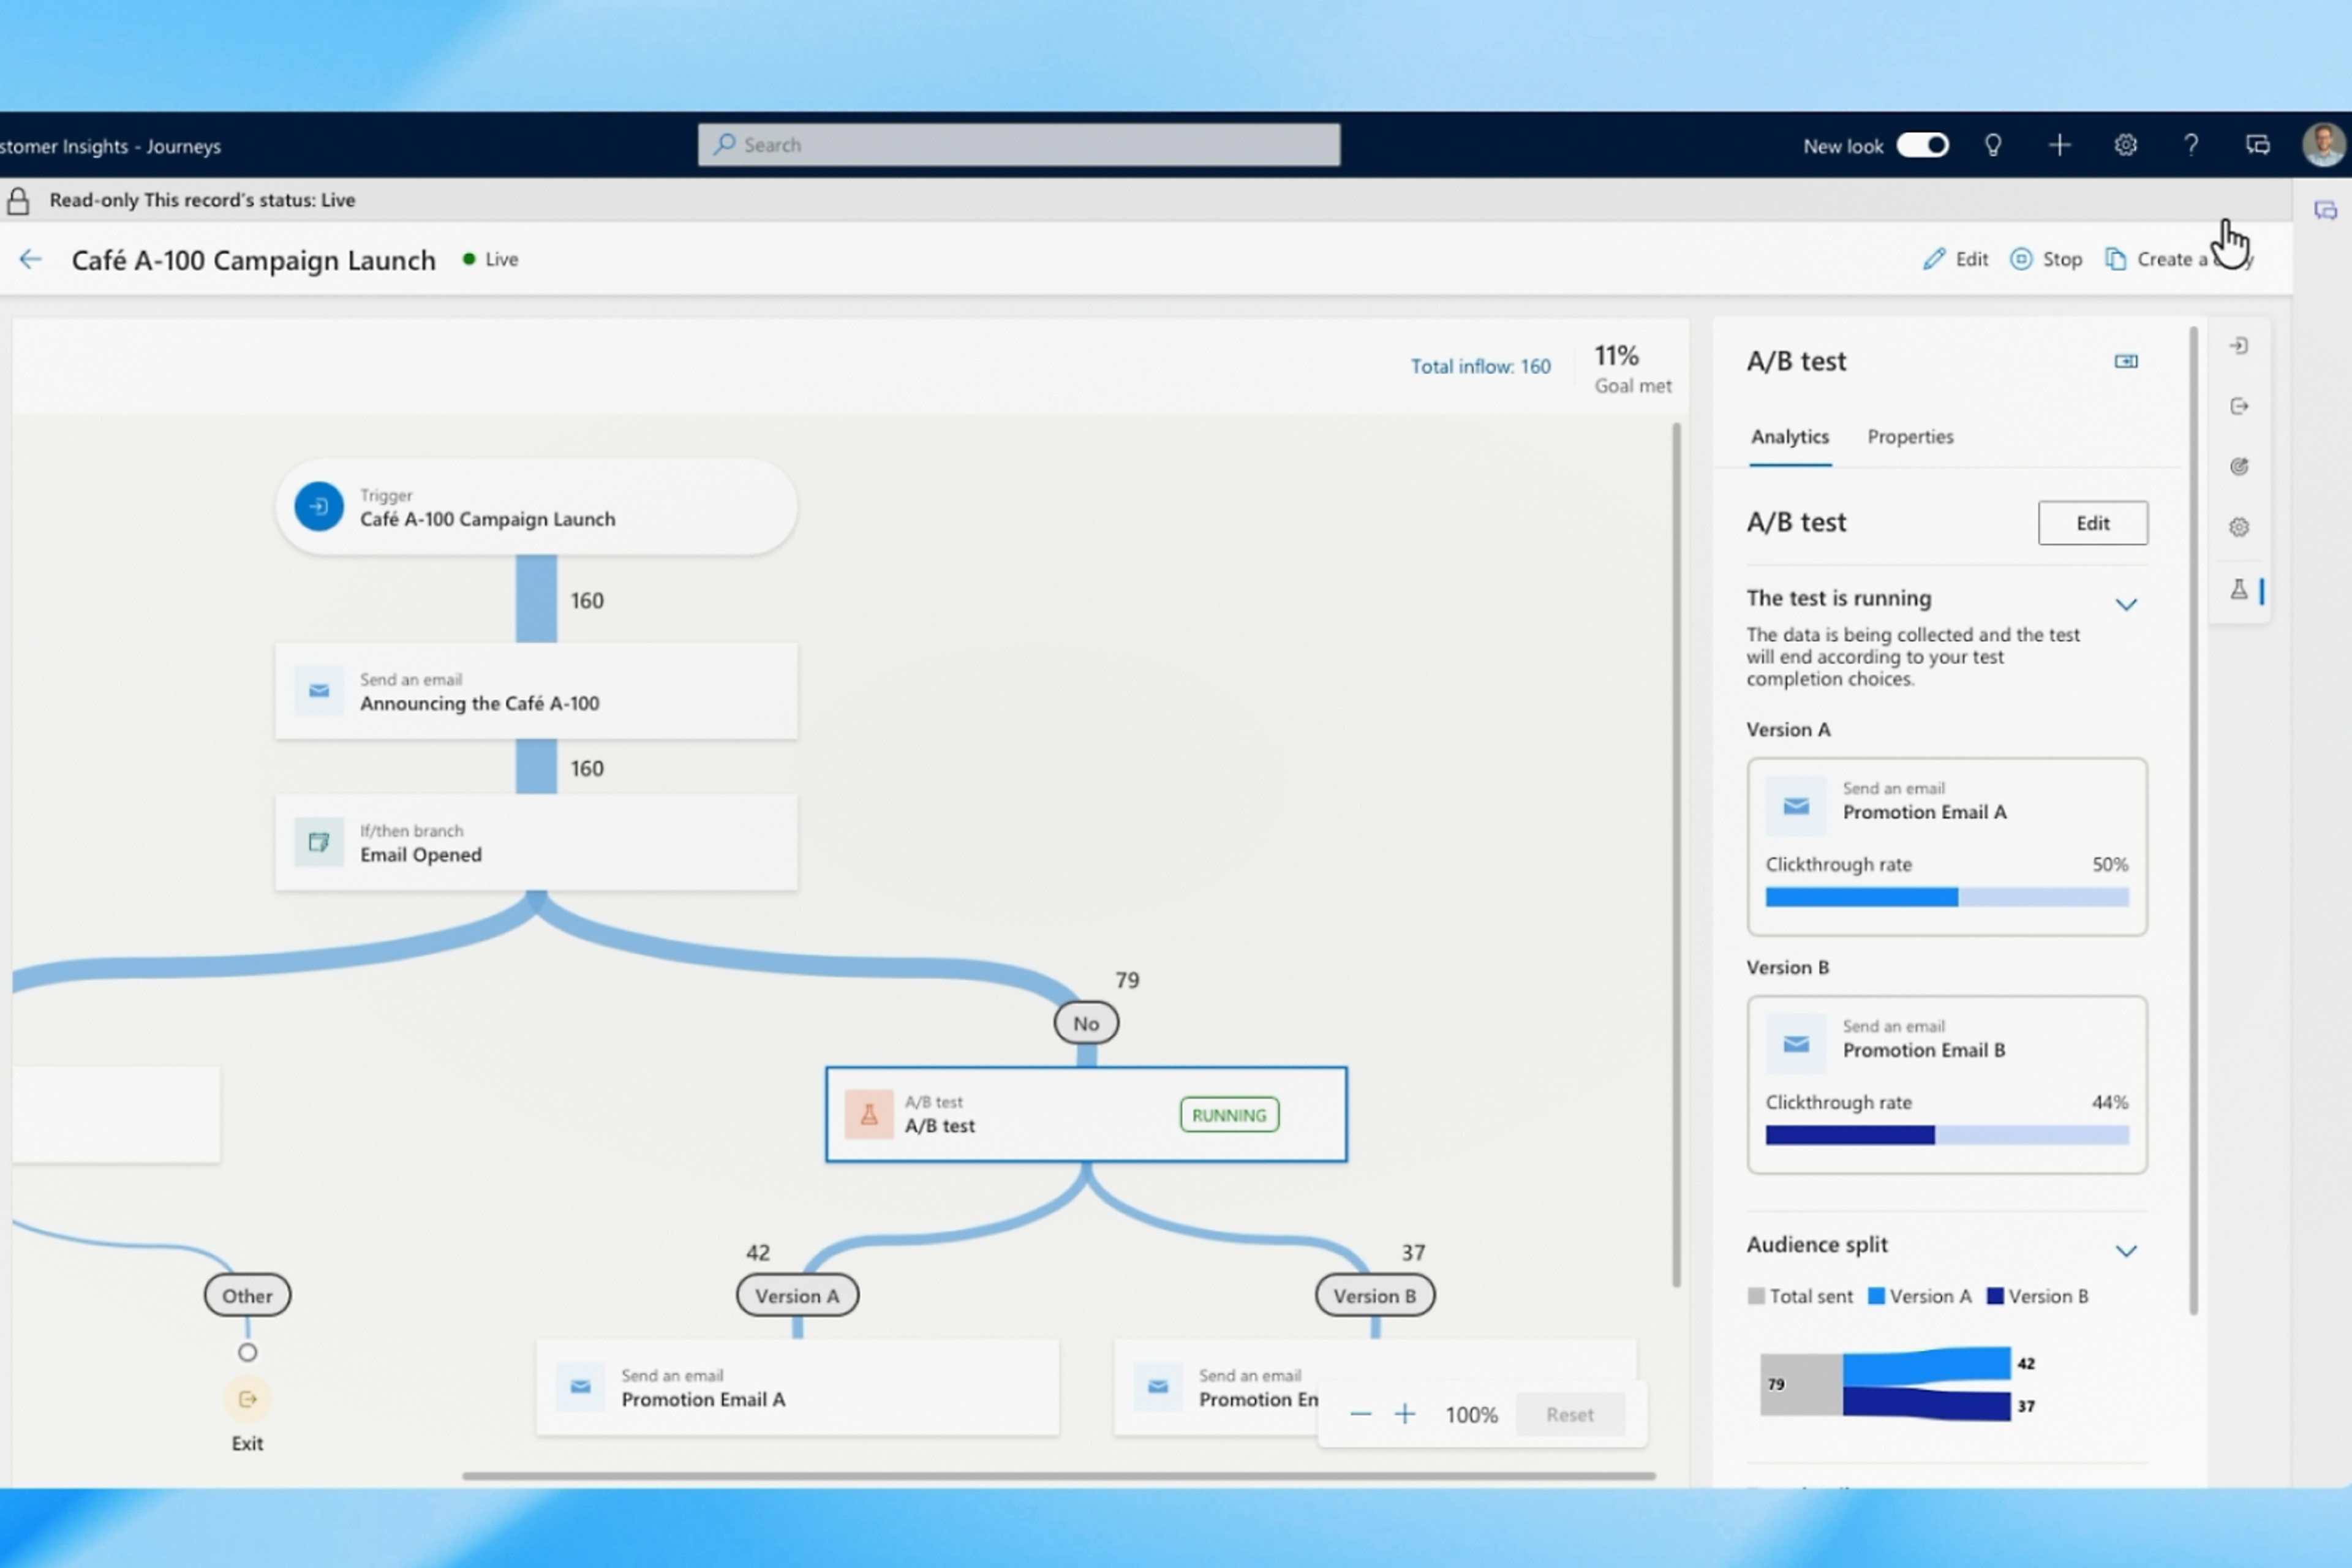Click the back arrow beside campaign title
The width and height of the screenshot is (2352, 1568).
pos(30,260)
